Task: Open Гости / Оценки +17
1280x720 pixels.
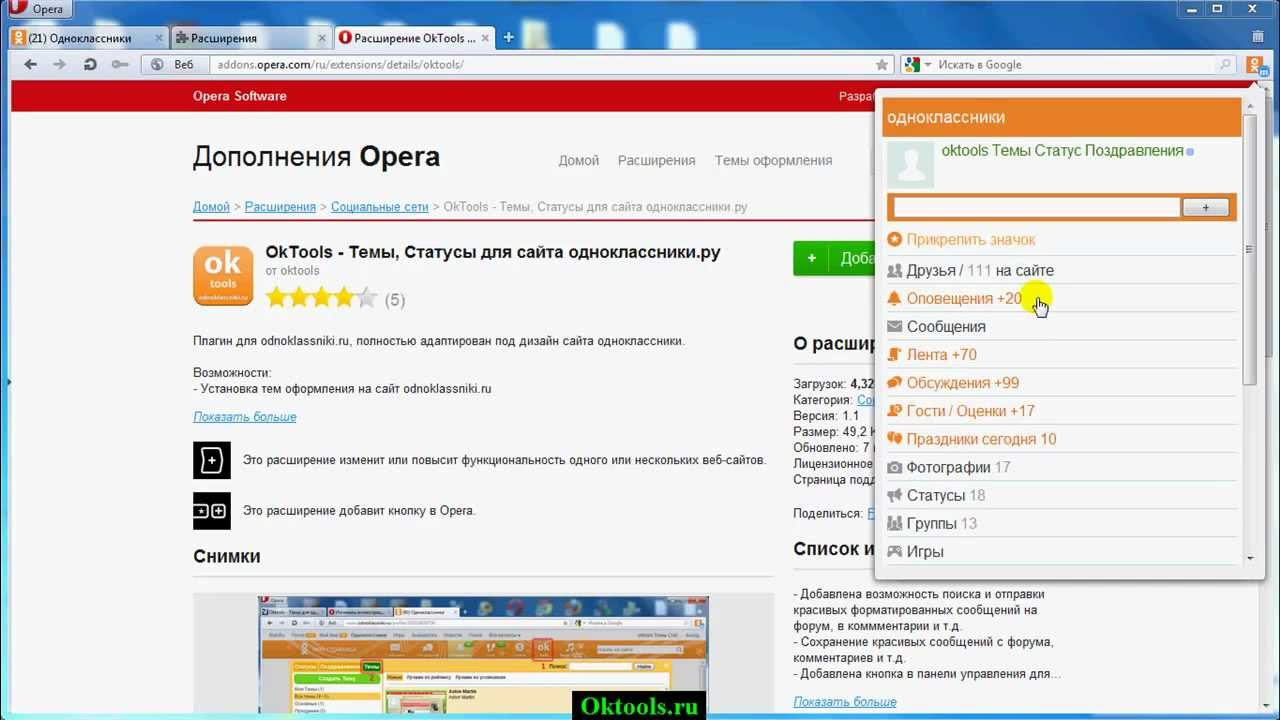Action: point(970,411)
